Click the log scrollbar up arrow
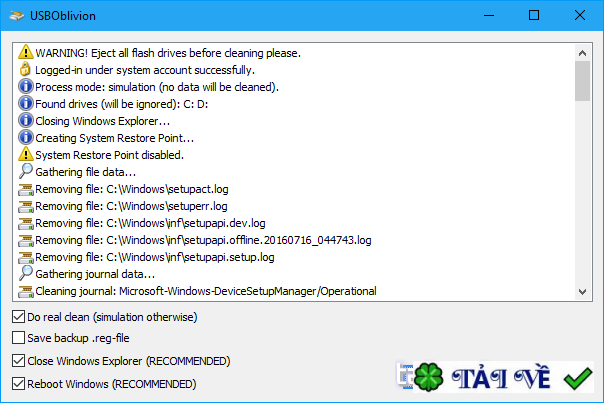The image size is (604, 403). point(582,53)
